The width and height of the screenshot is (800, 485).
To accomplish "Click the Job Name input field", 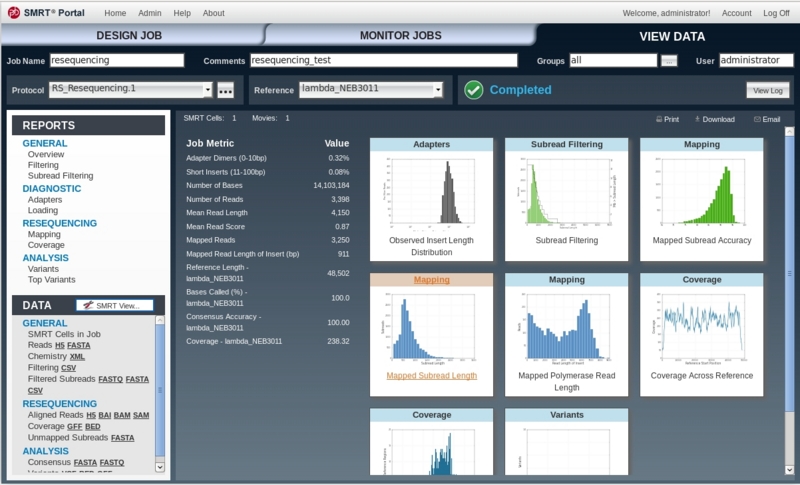I will pos(117,60).
